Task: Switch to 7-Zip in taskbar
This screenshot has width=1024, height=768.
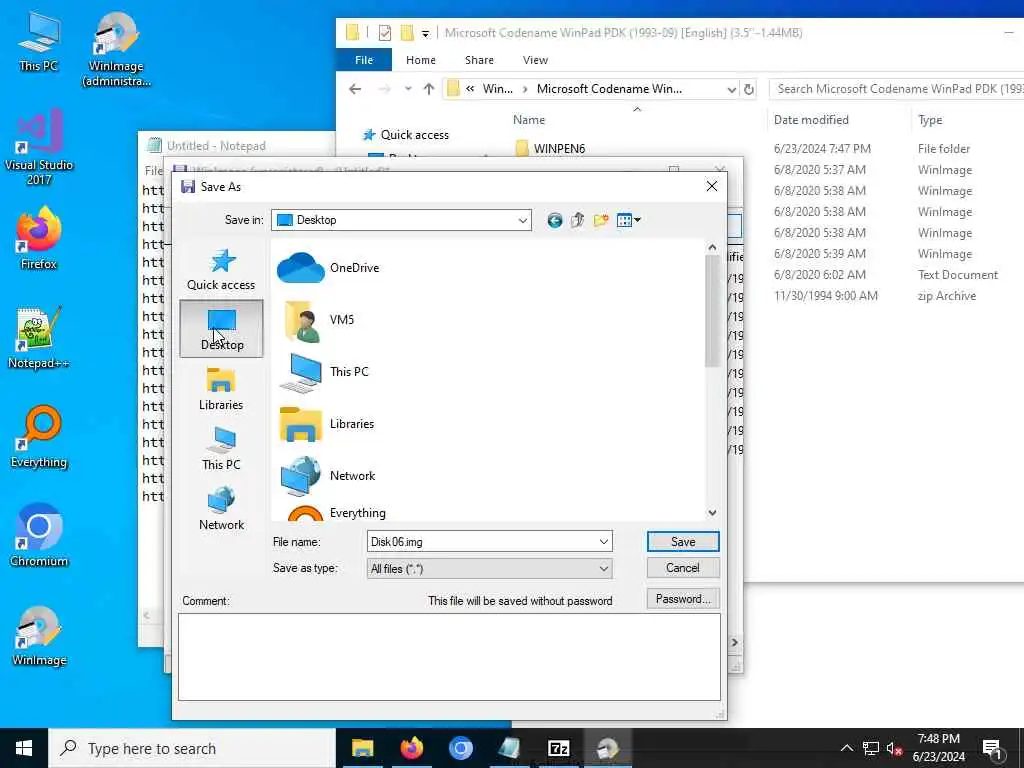Action: 558,748
